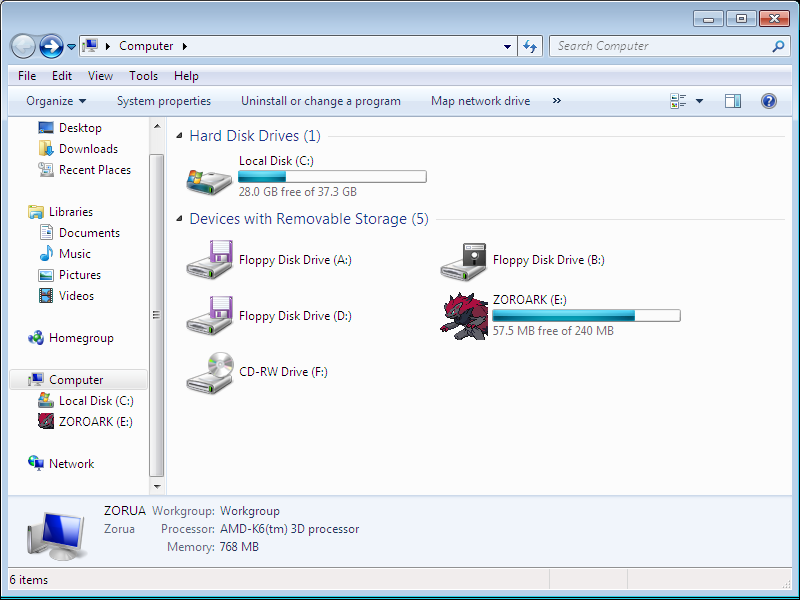Image resolution: width=800 pixels, height=600 pixels.
Task: Open the ZOROARK (E:) drive icon
Action: coord(463,316)
